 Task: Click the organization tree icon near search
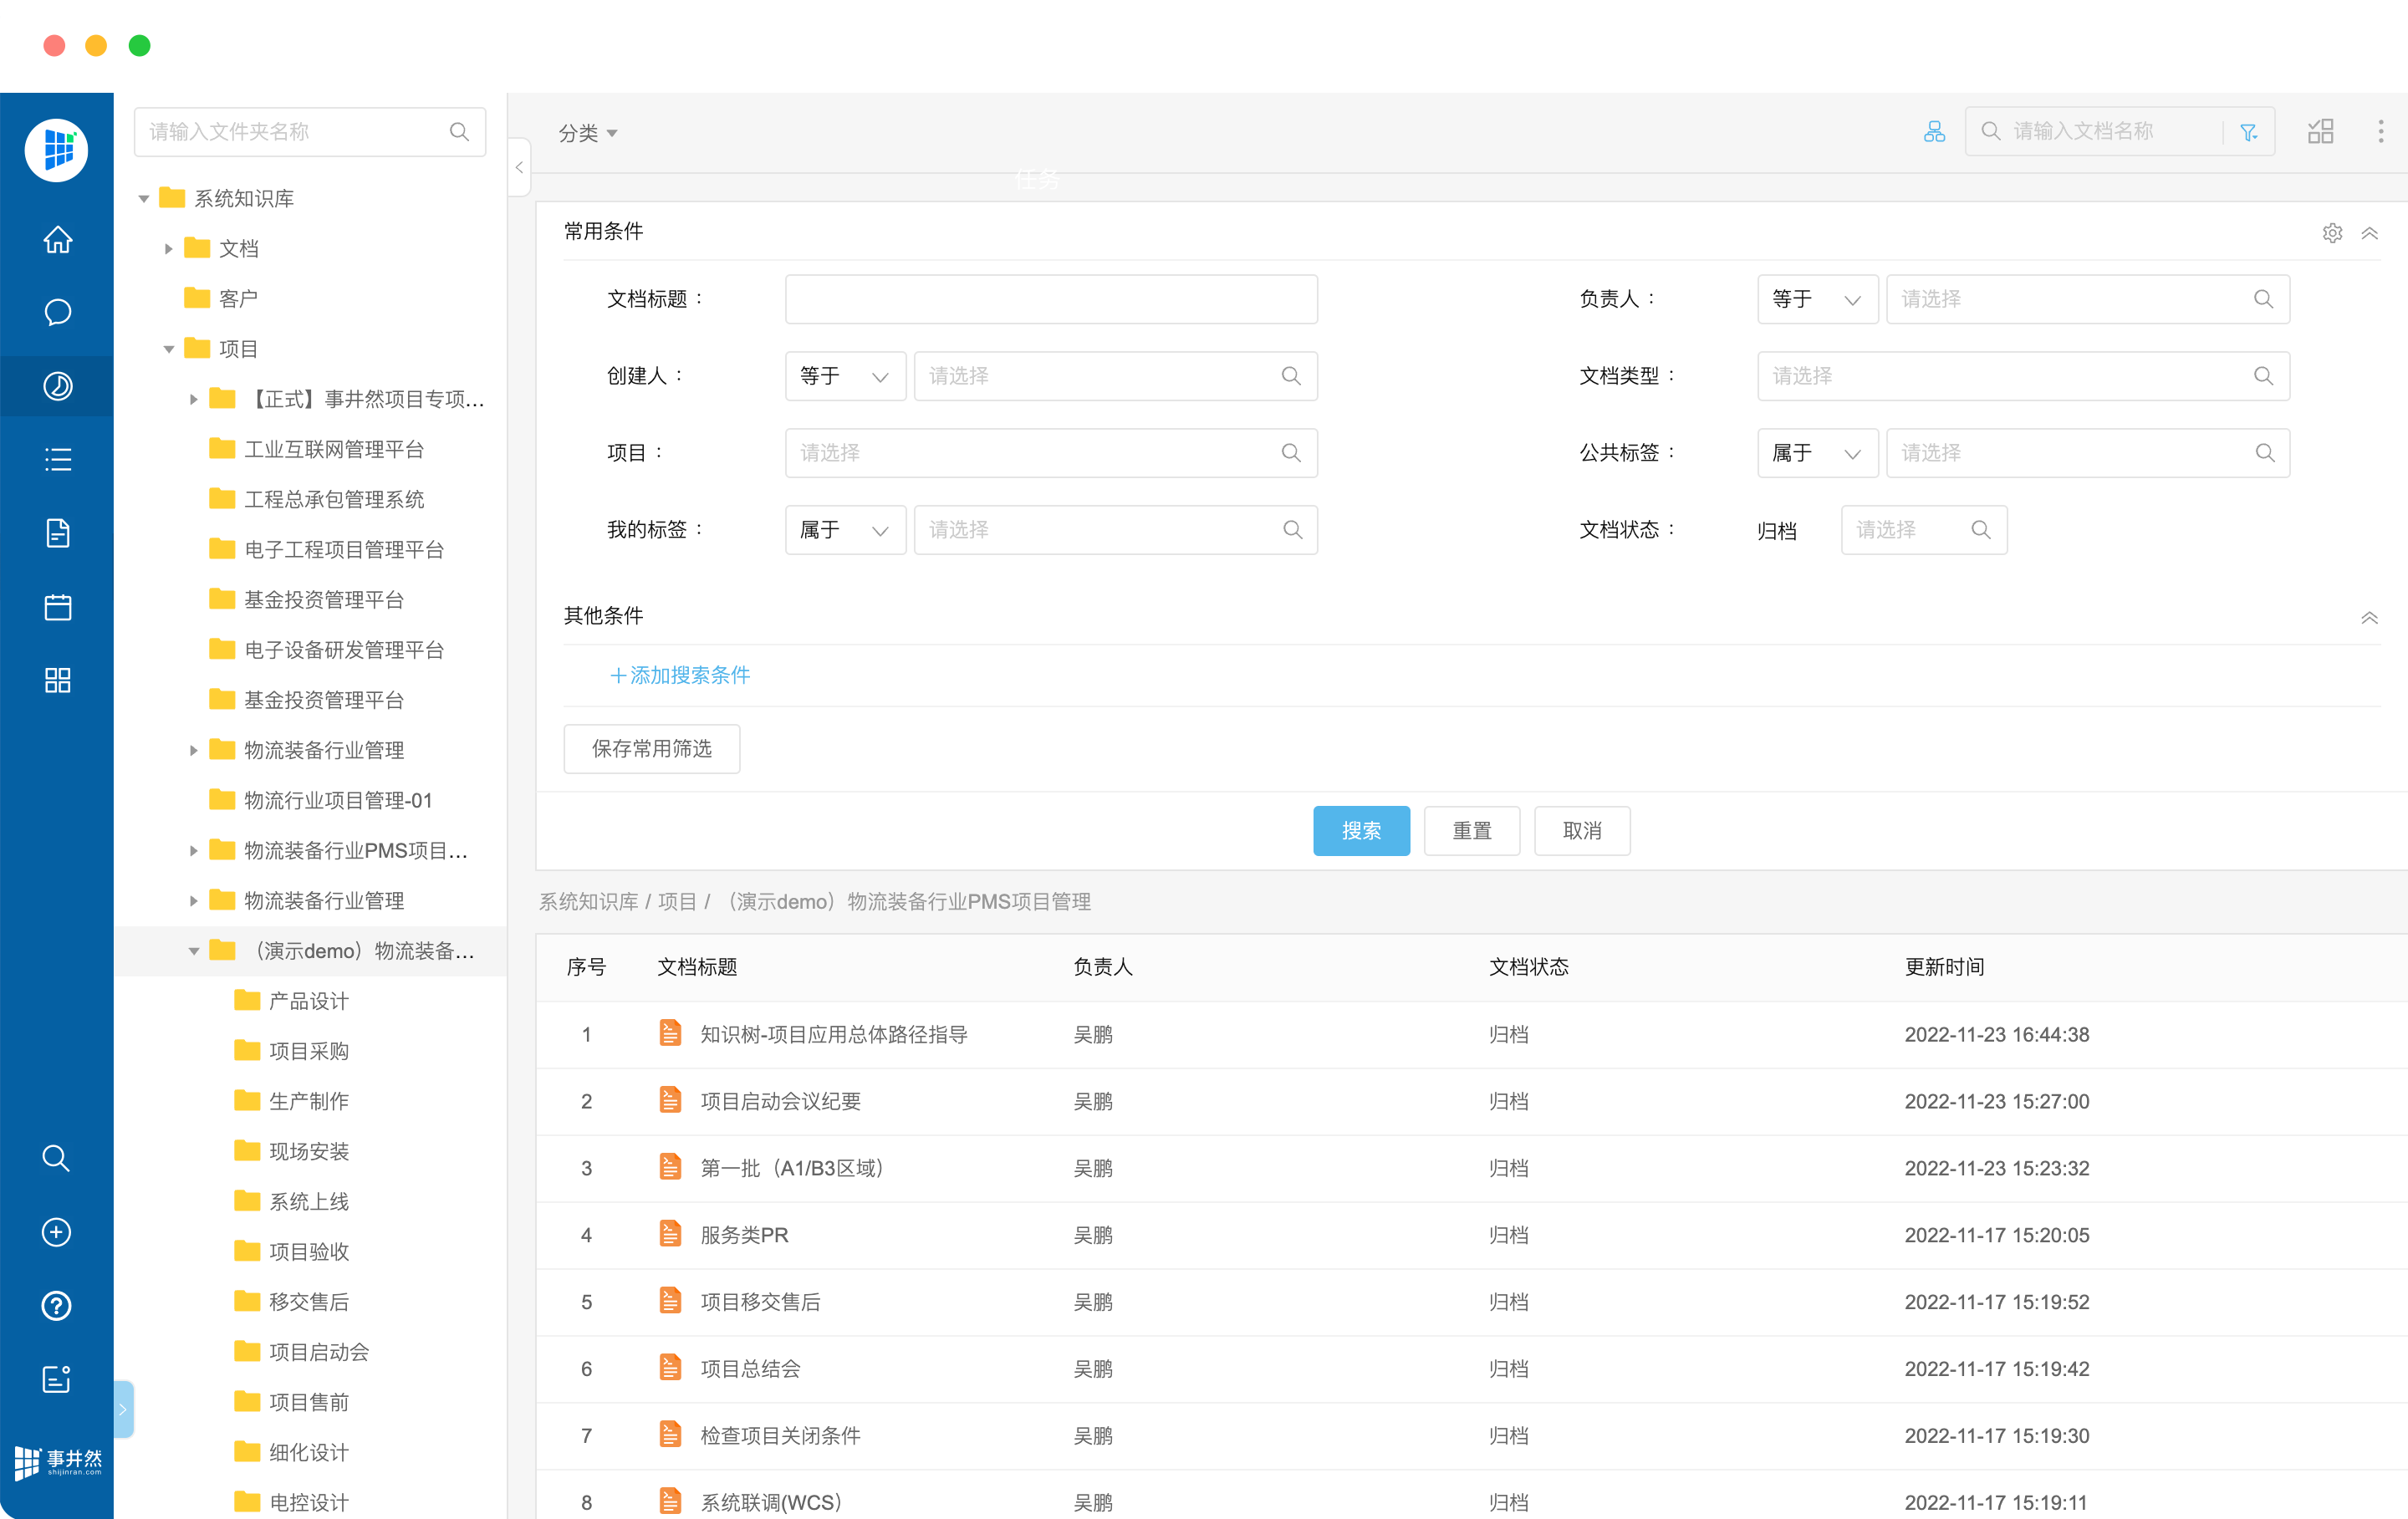pyautogui.click(x=1934, y=132)
